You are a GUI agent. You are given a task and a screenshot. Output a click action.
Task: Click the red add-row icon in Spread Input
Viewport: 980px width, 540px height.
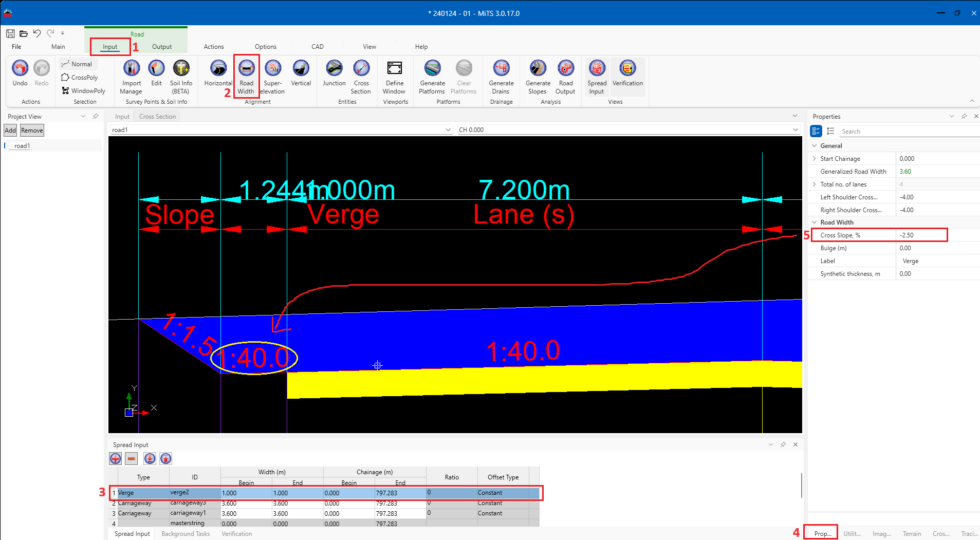pyautogui.click(x=116, y=459)
